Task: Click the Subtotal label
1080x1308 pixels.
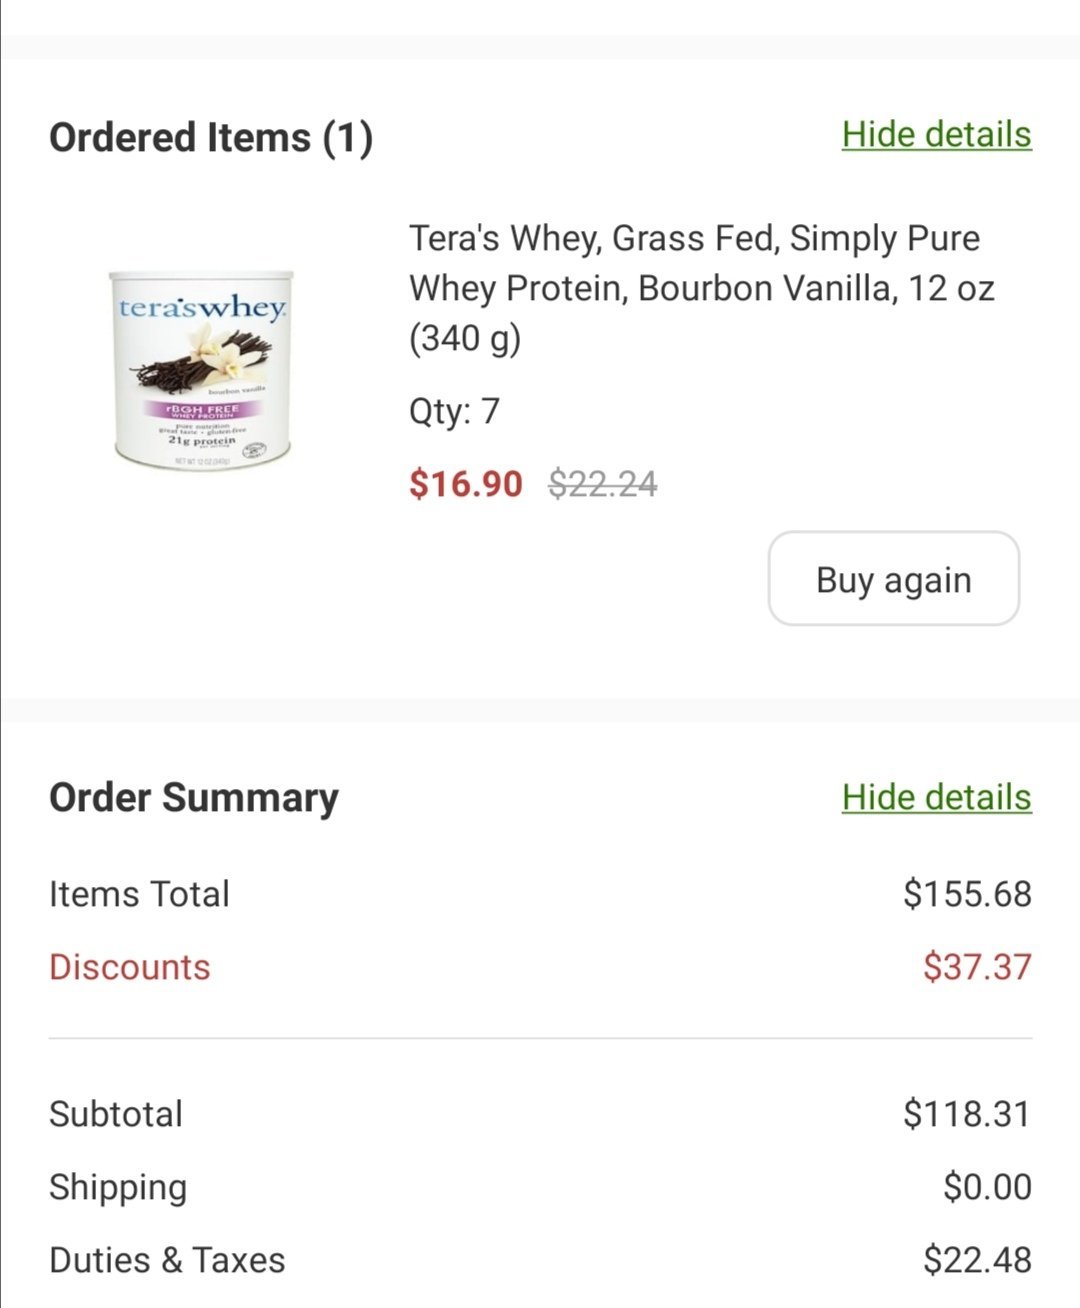Action: click(x=116, y=1114)
